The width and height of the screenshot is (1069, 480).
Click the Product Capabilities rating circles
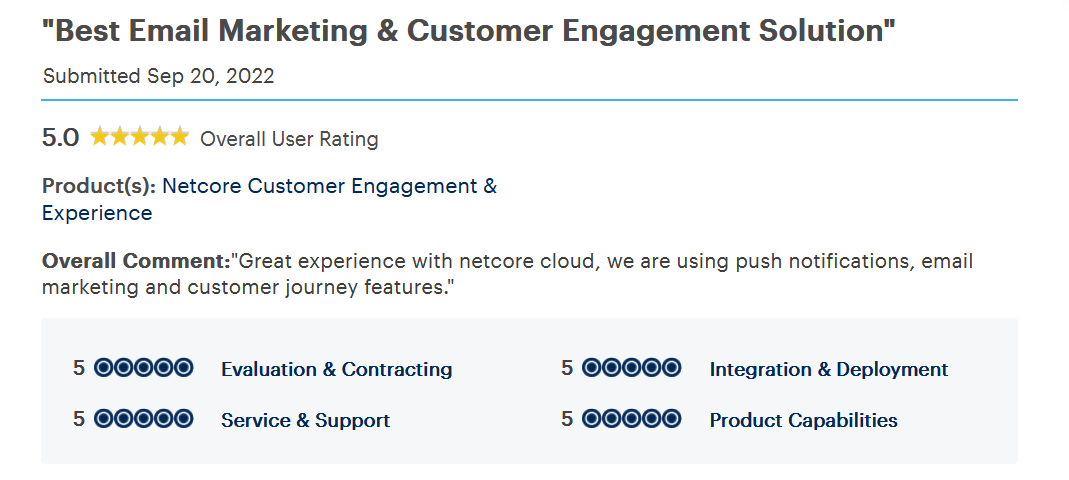point(632,419)
